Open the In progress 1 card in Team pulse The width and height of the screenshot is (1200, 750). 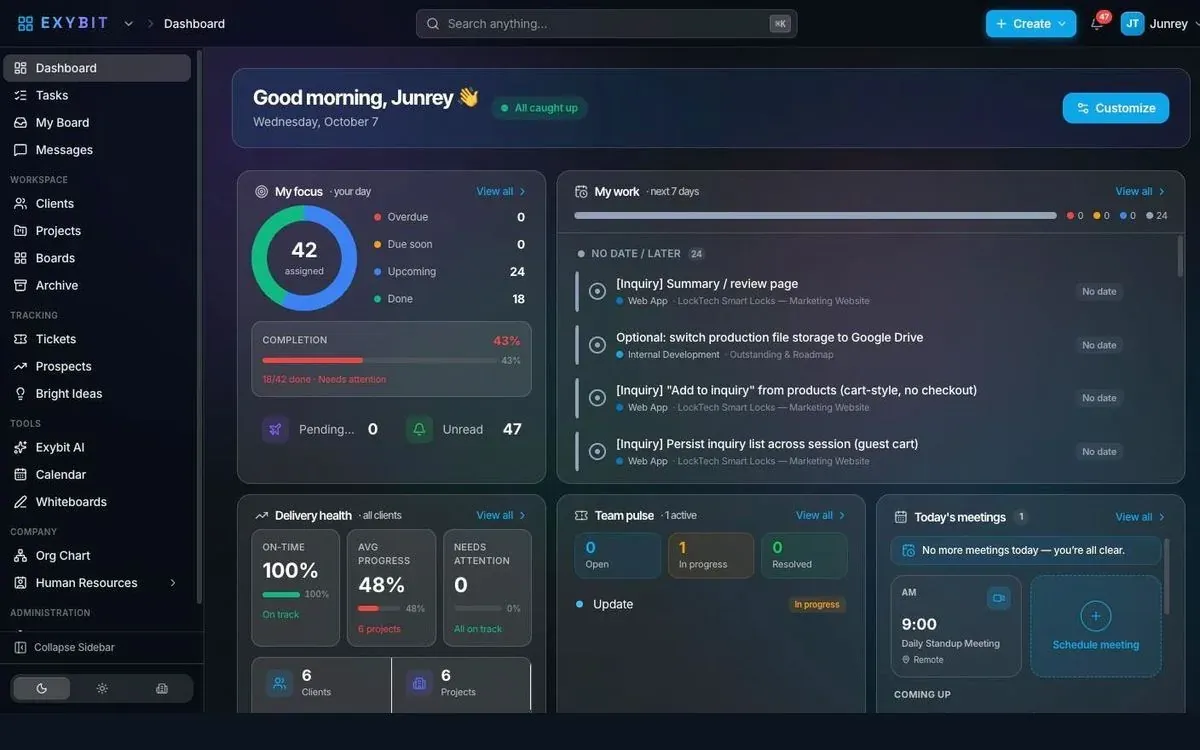point(711,555)
